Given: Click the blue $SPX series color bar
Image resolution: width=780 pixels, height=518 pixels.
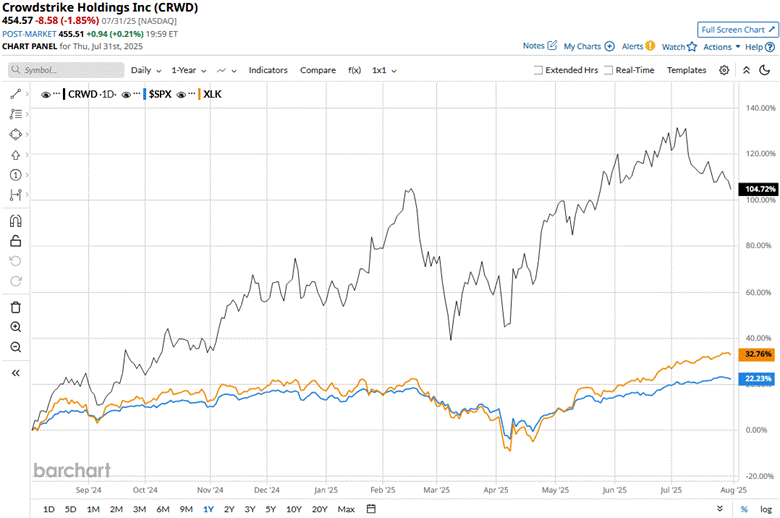Looking at the screenshot, I should coord(144,94).
